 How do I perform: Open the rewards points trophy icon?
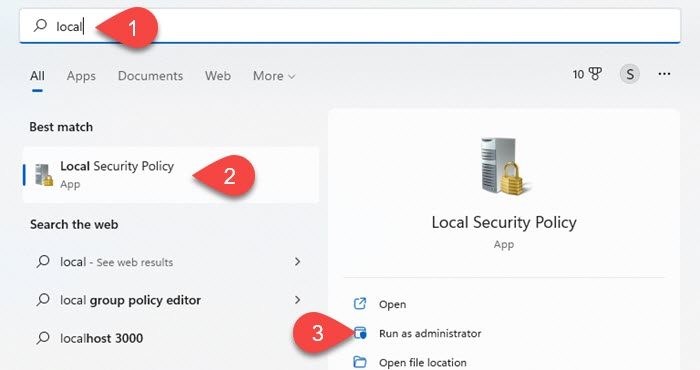tap(595, 74)
